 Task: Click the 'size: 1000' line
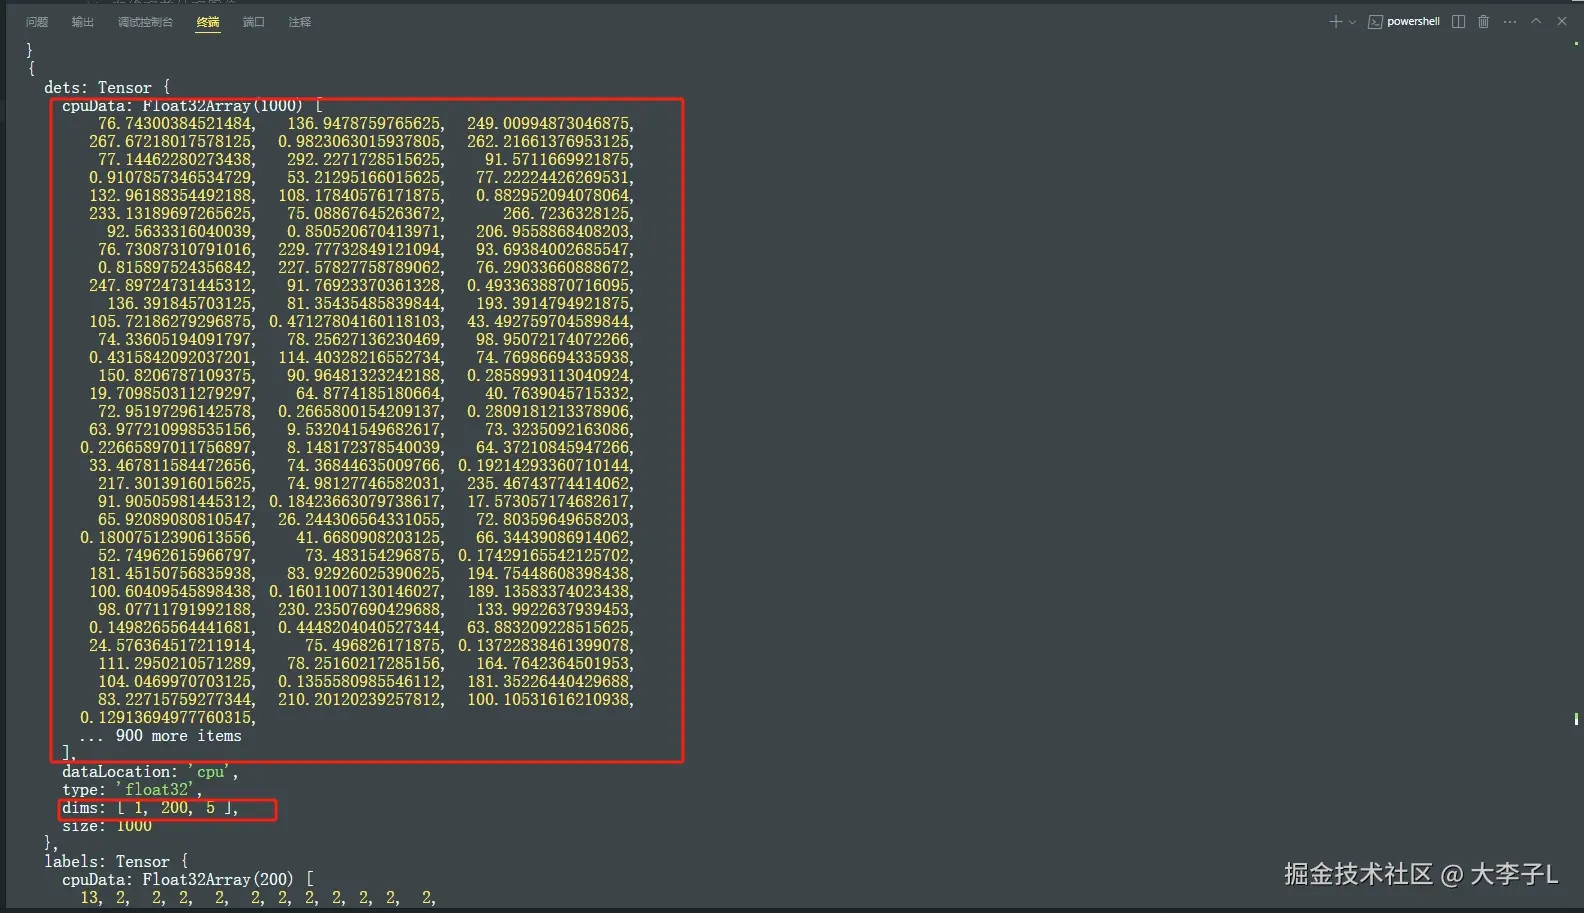tap(107, 826)
